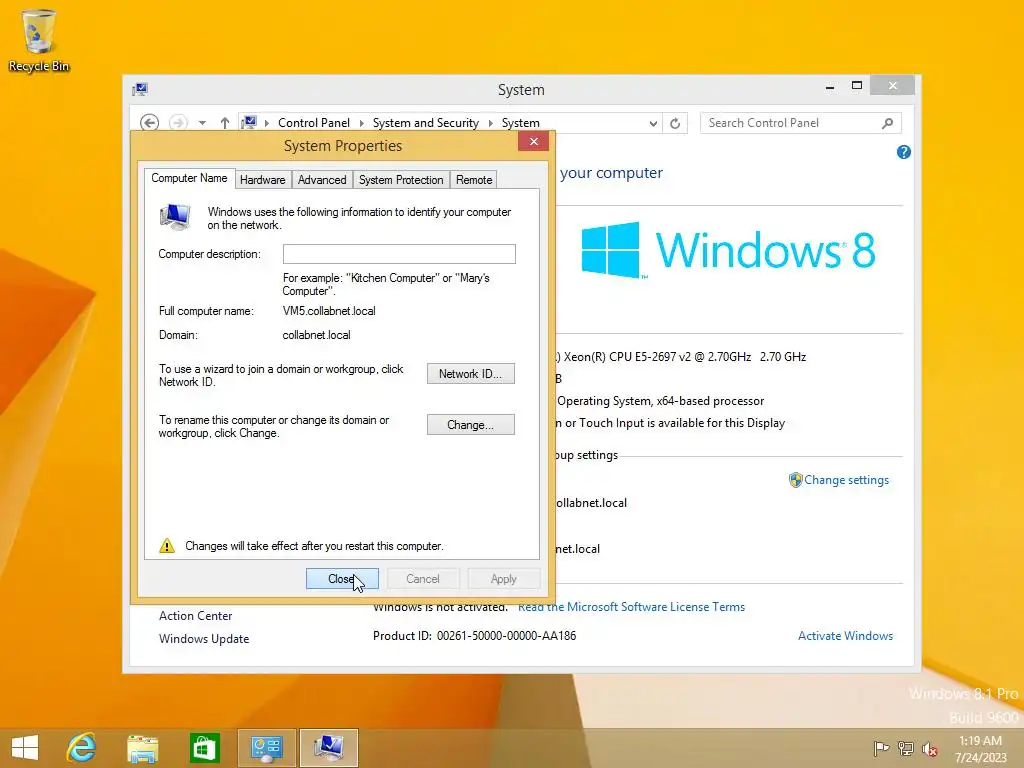Screen dimensions: 1024x768
Task: Open the Recycle Bin desktop icon
Action: pos(39,40)
